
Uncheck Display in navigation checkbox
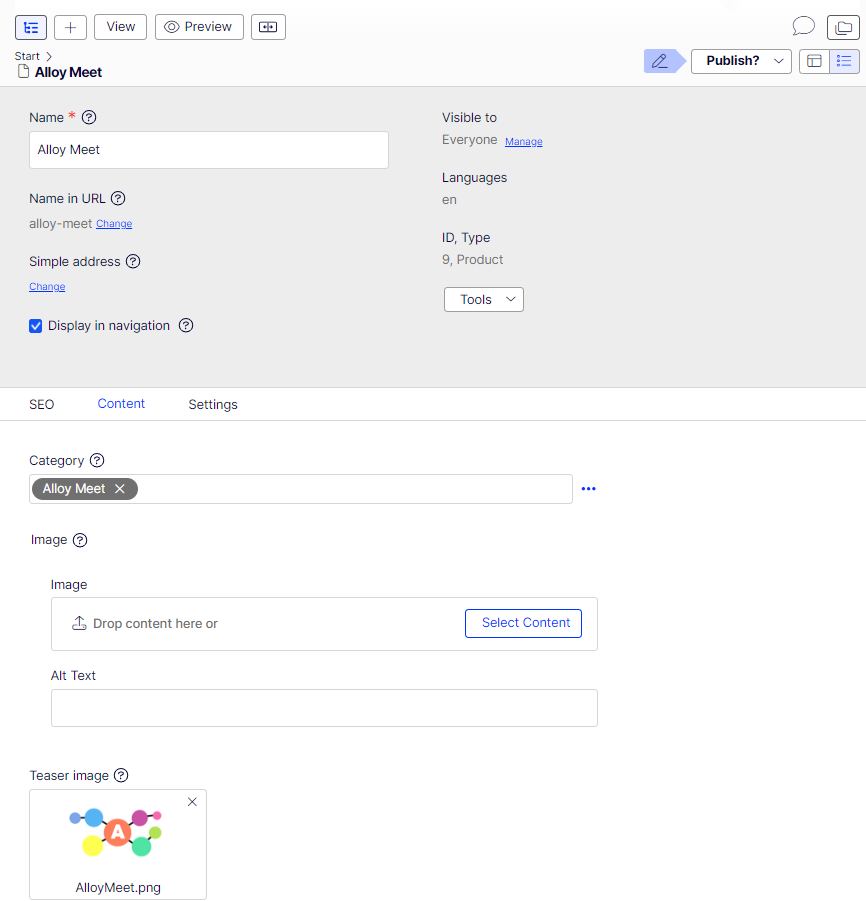[36, 326]
